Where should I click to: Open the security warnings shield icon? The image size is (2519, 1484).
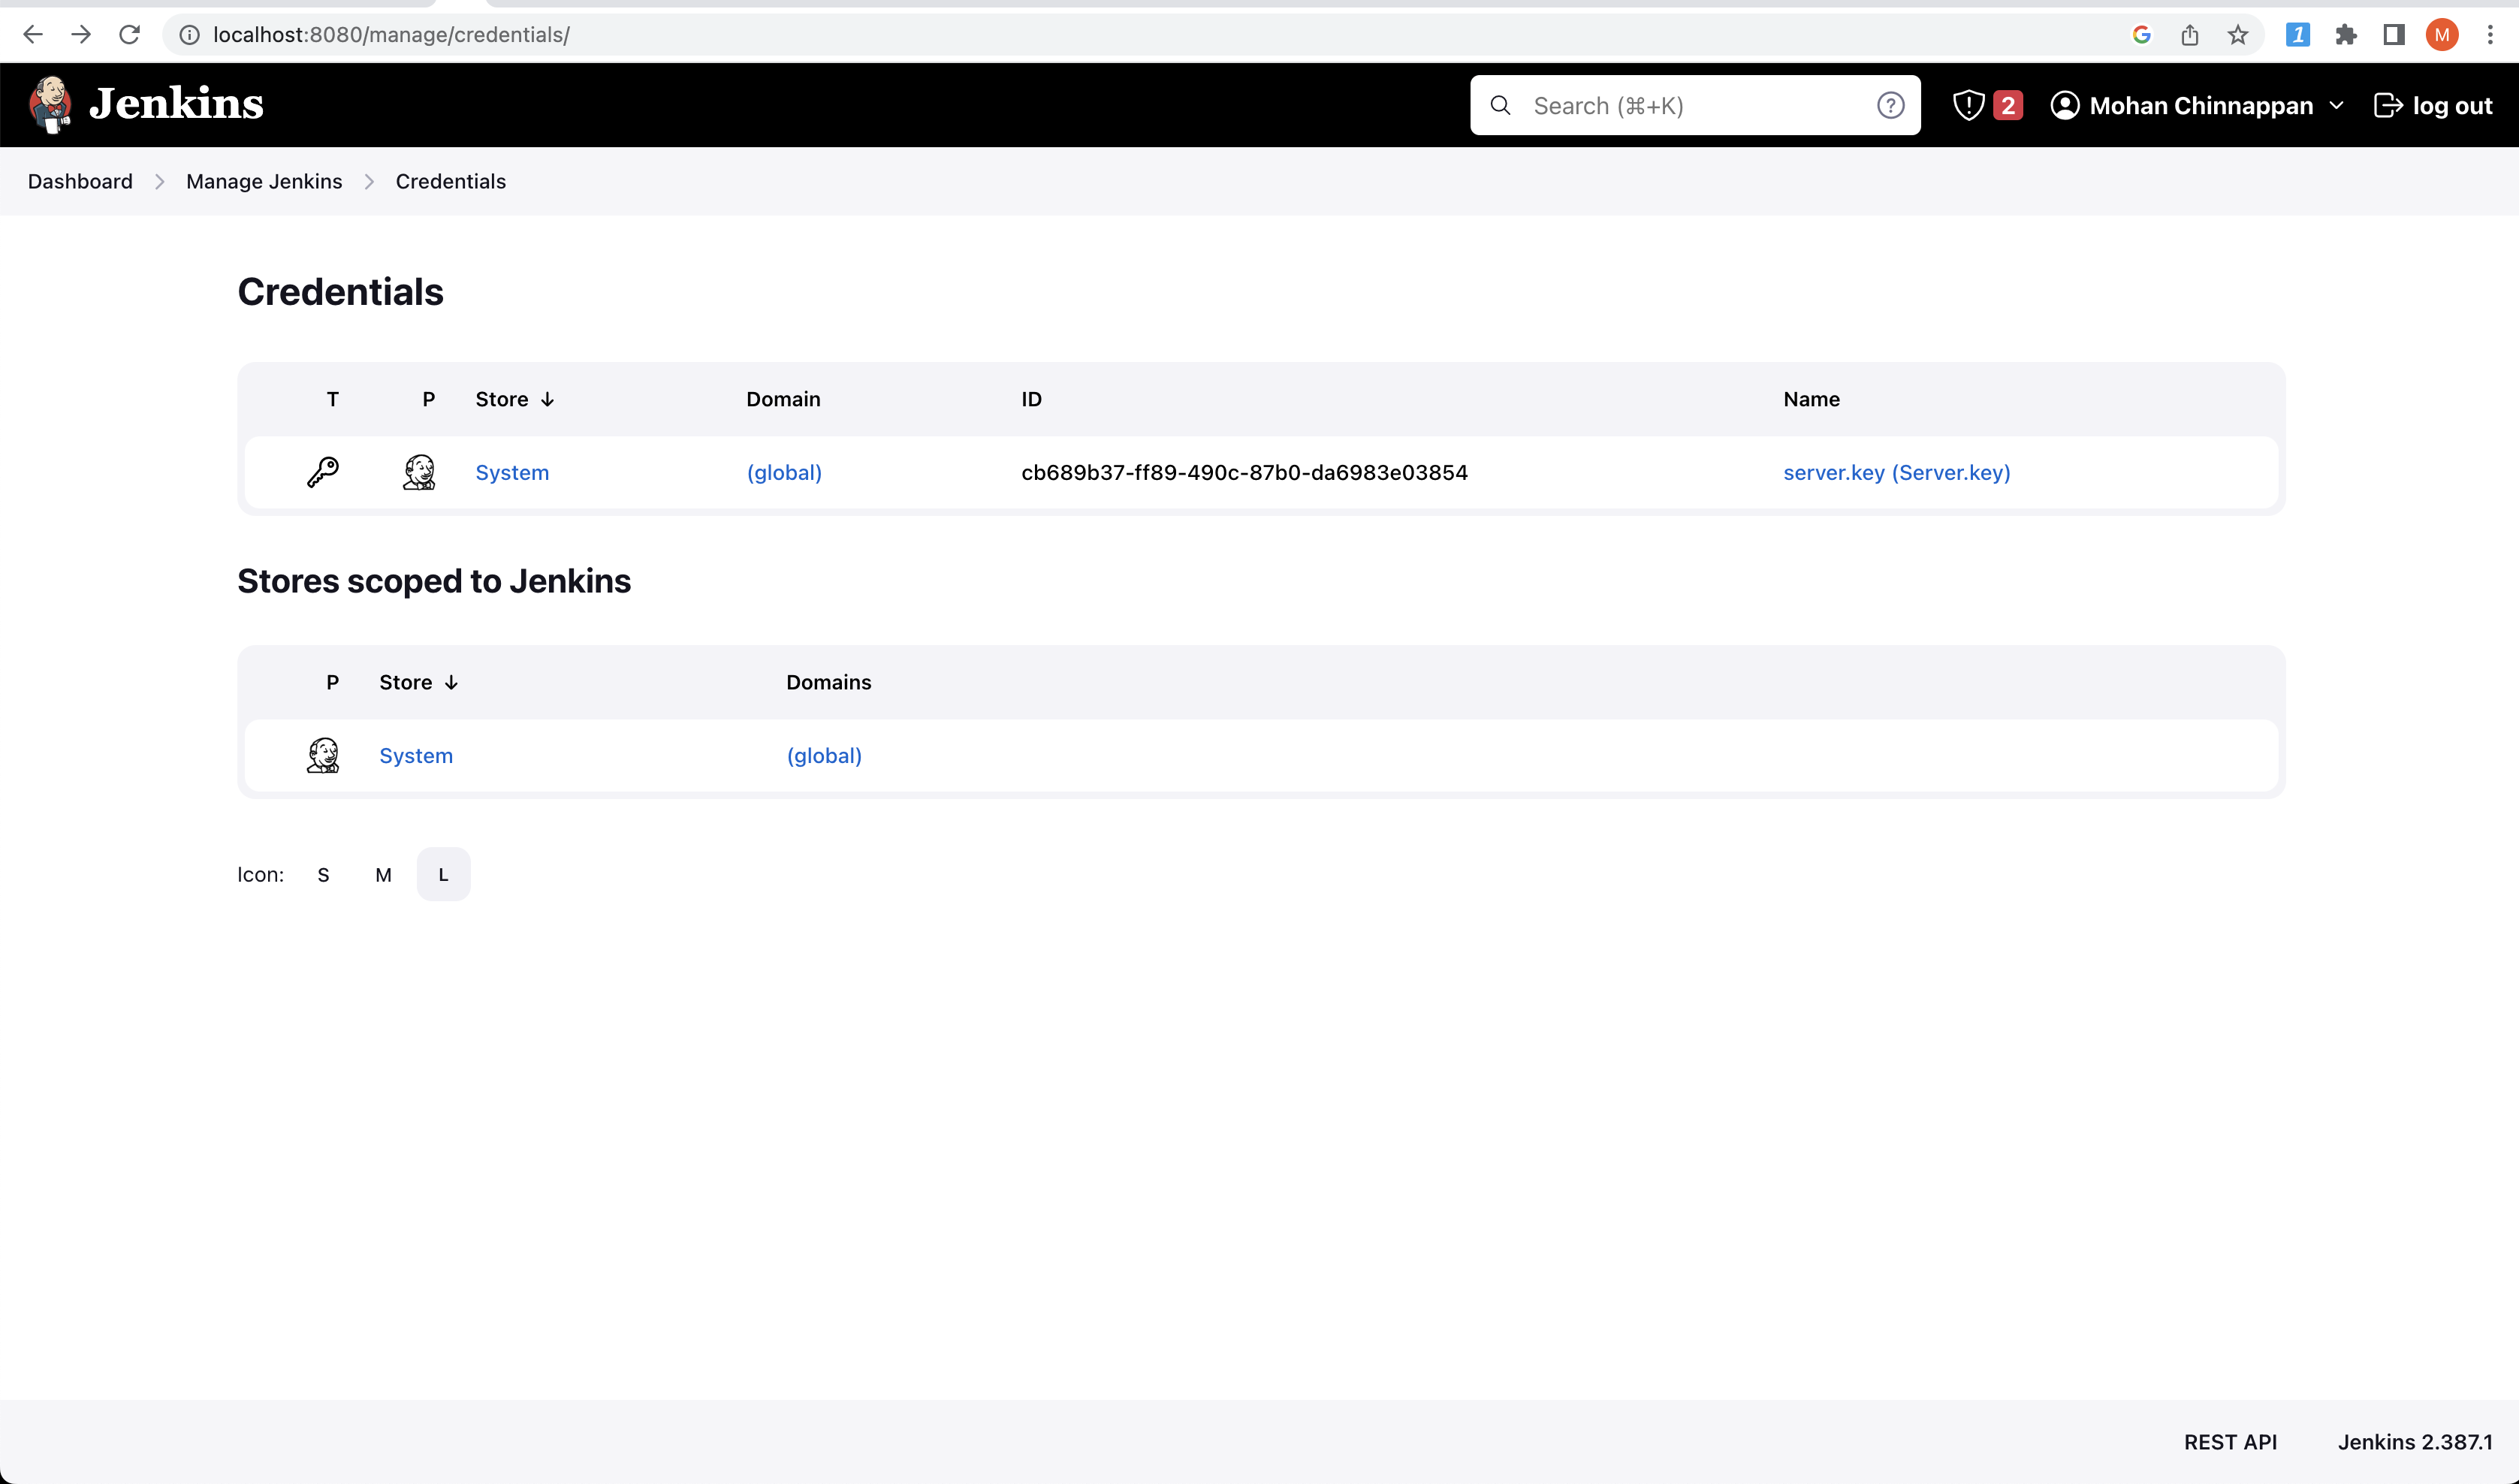pyautogui.click(x=1968, y=105)
